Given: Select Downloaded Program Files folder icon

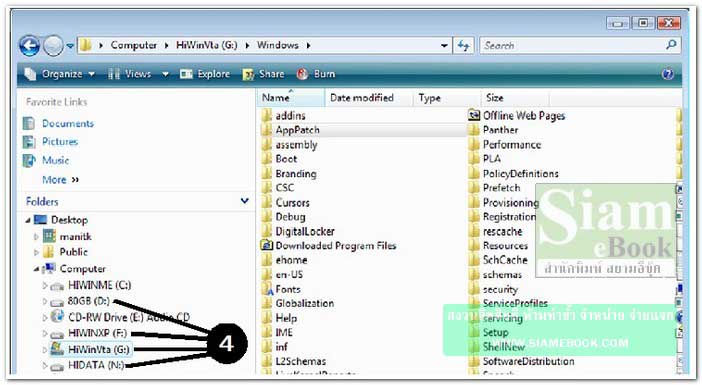Looking at the screenshot, I should [266, 246].
